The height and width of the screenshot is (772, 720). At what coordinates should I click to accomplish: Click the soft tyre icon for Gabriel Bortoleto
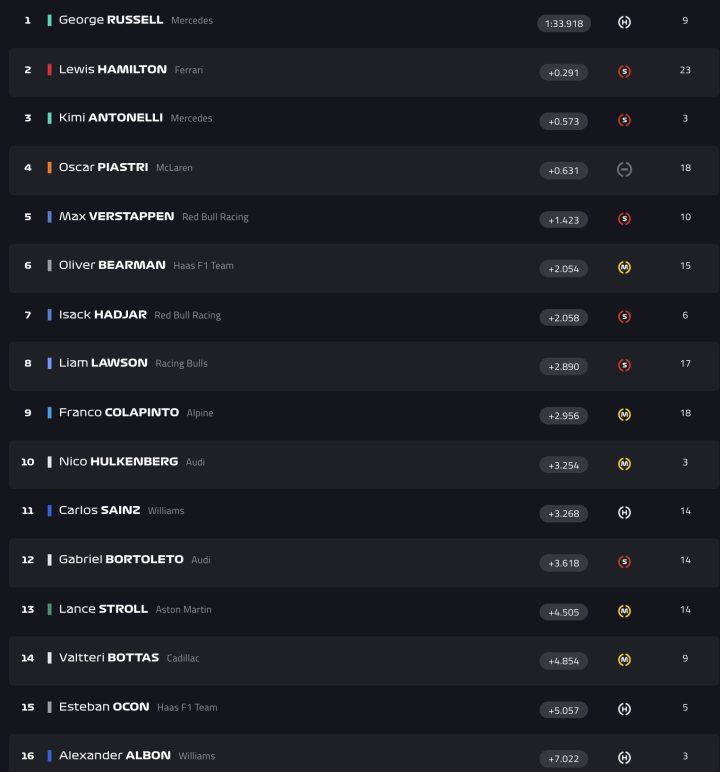(624, 561)
